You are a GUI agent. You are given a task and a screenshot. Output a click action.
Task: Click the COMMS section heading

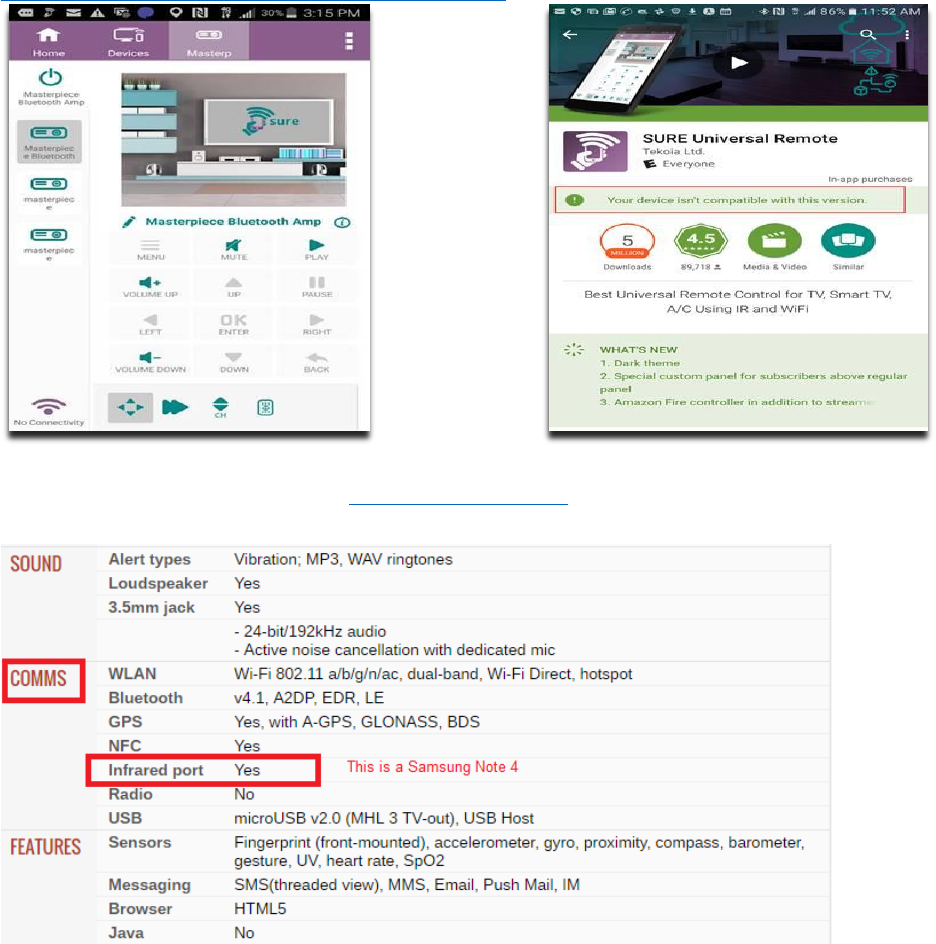pos(38,678)
